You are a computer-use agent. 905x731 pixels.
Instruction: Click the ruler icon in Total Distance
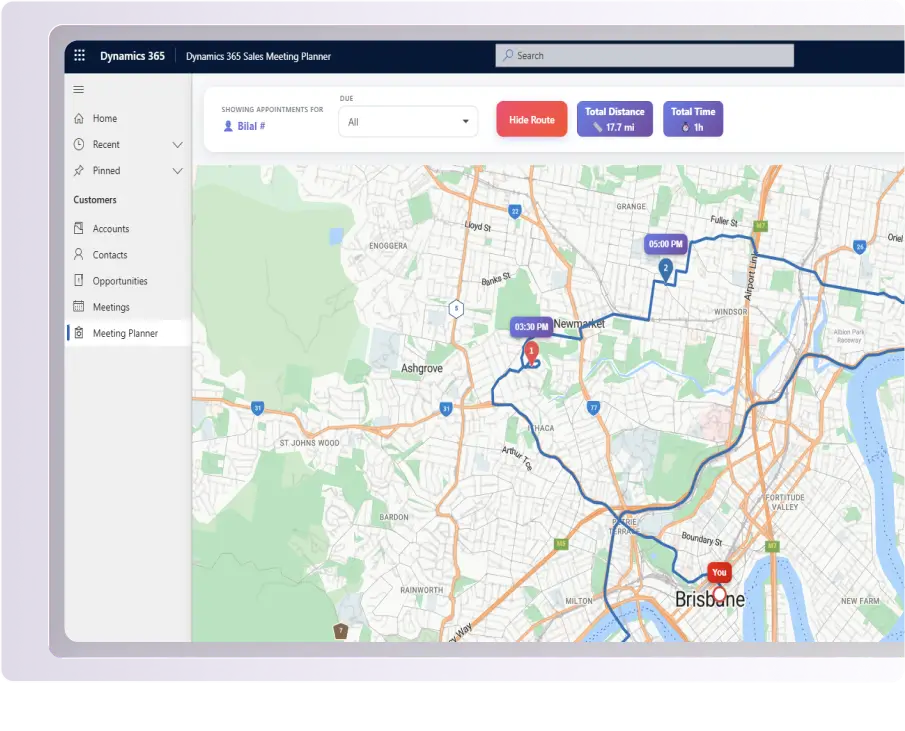coord(598,128)
